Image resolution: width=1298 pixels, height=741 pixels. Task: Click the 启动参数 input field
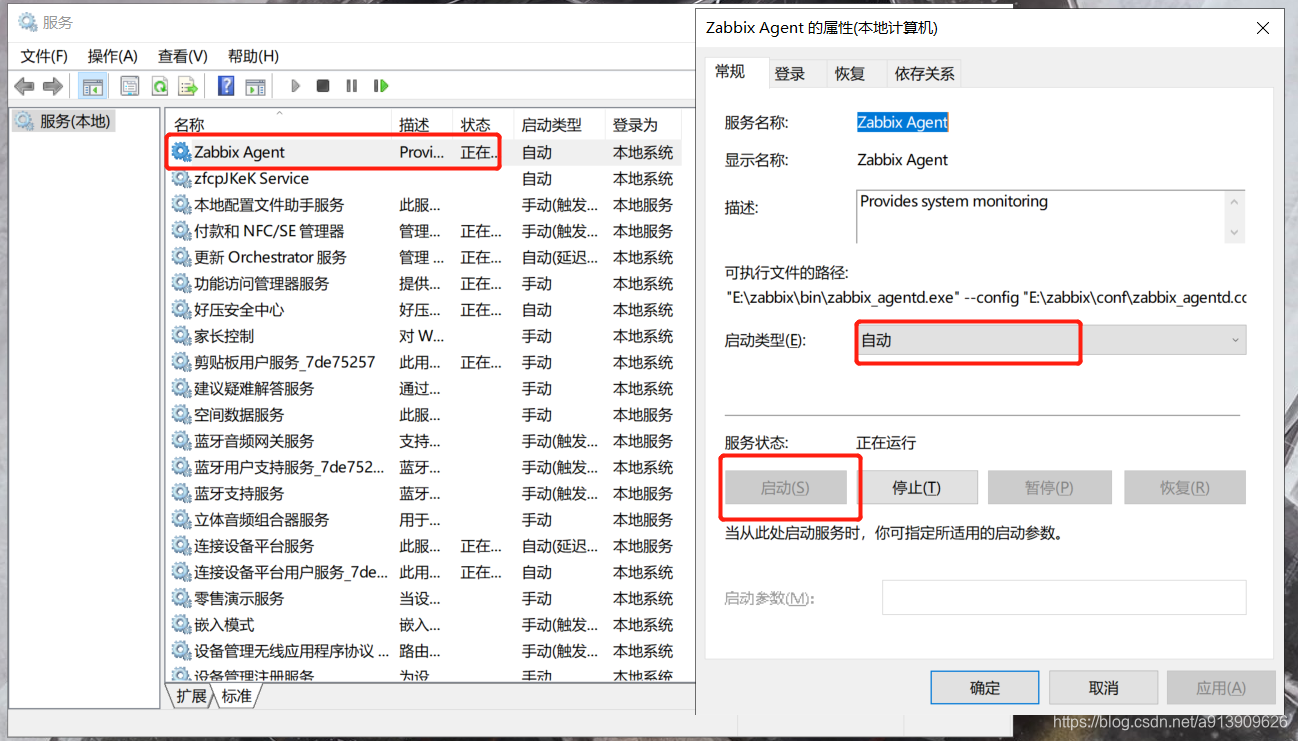[1064, 598]
